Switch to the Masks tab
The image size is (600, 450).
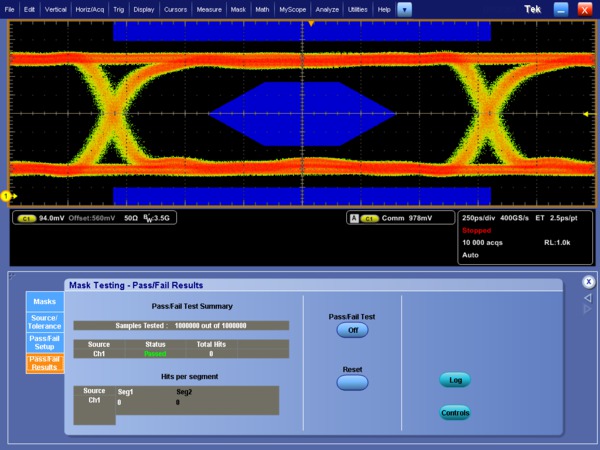pos(44,301)
